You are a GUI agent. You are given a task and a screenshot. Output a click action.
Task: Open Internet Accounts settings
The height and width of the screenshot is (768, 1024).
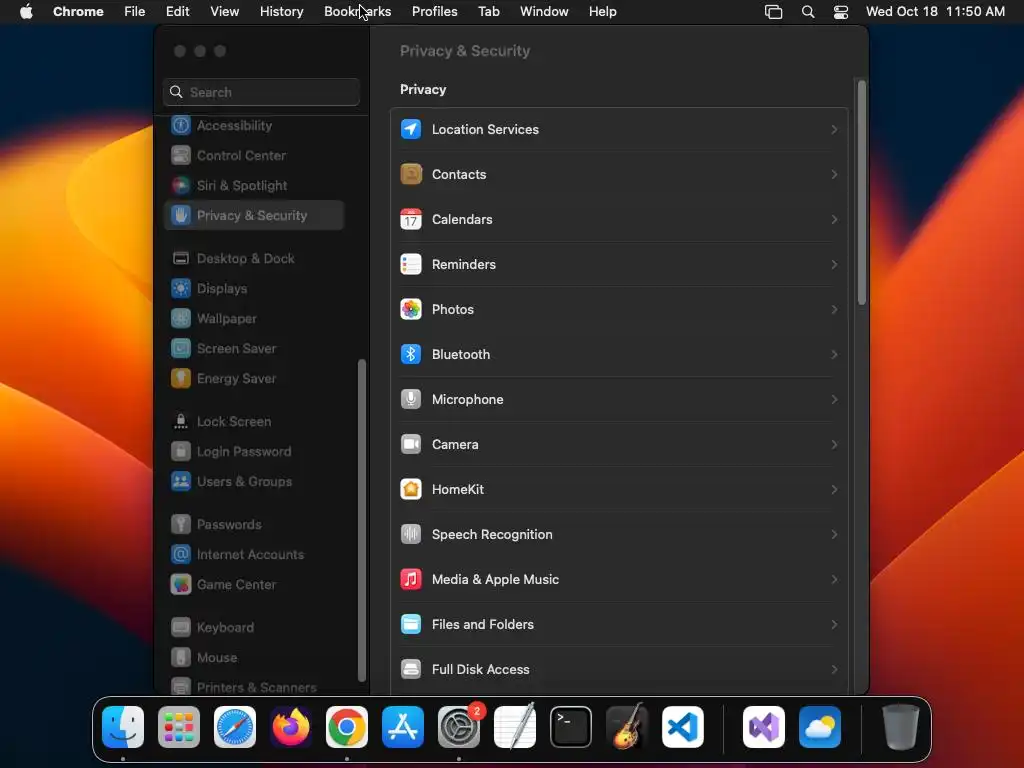click(253, 554)
